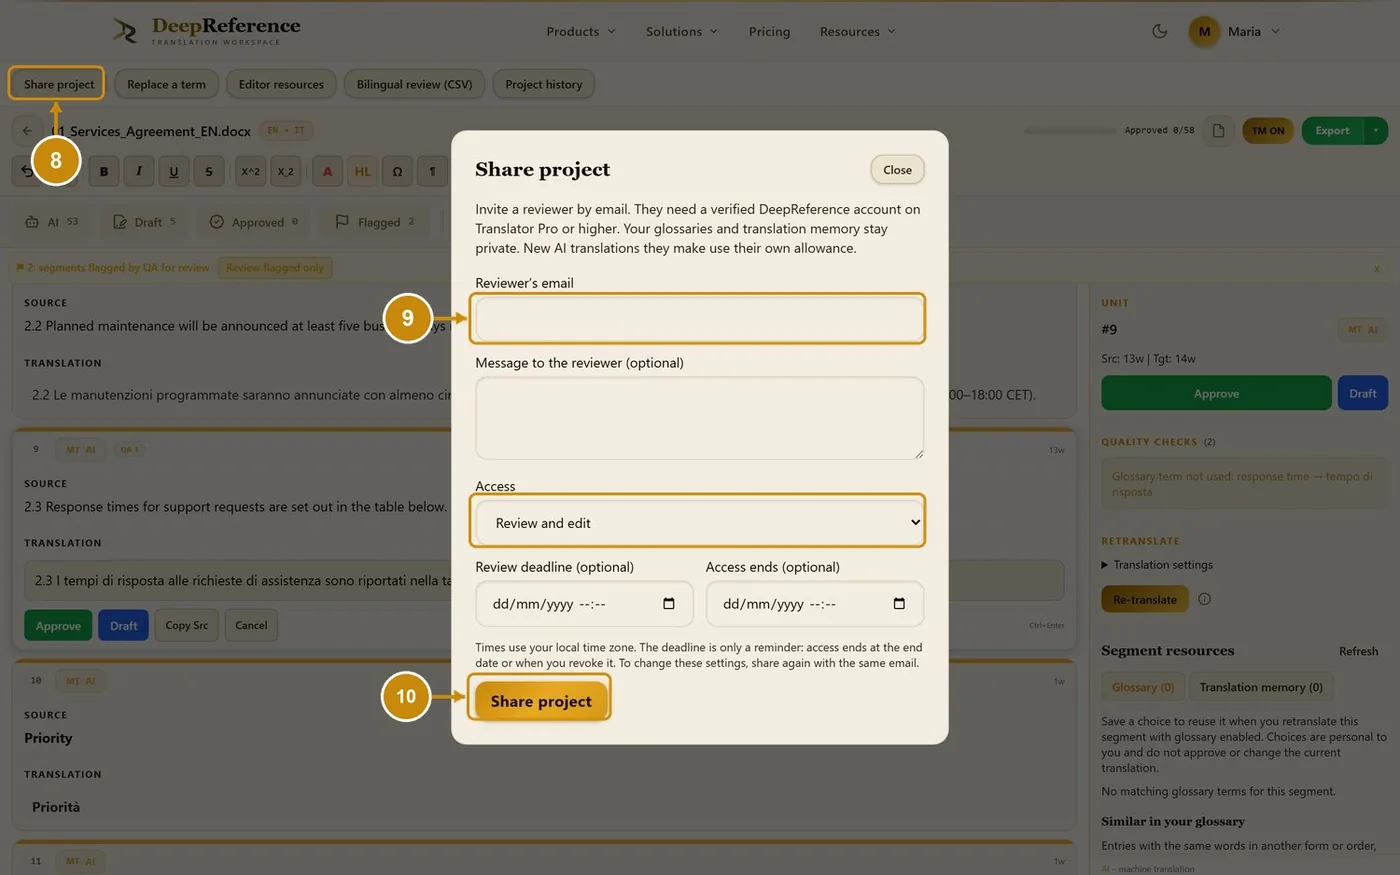Viewport: 1400px width, 875px height.
Task: Click Refresh in Segment resources
Action: 1358,651
